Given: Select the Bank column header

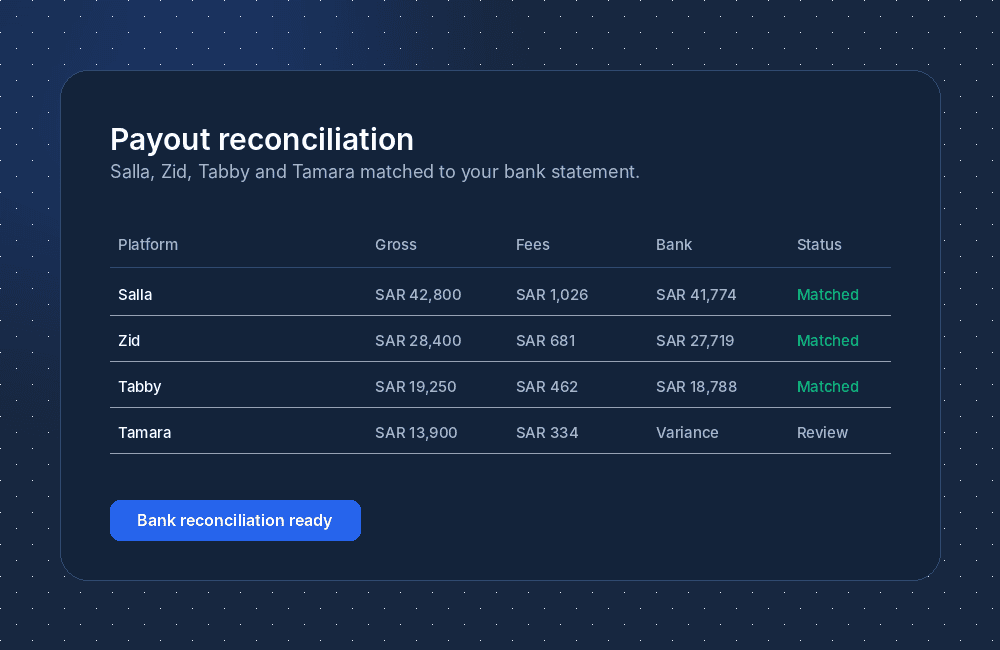Looking at the screenshot, I should 674,244.
